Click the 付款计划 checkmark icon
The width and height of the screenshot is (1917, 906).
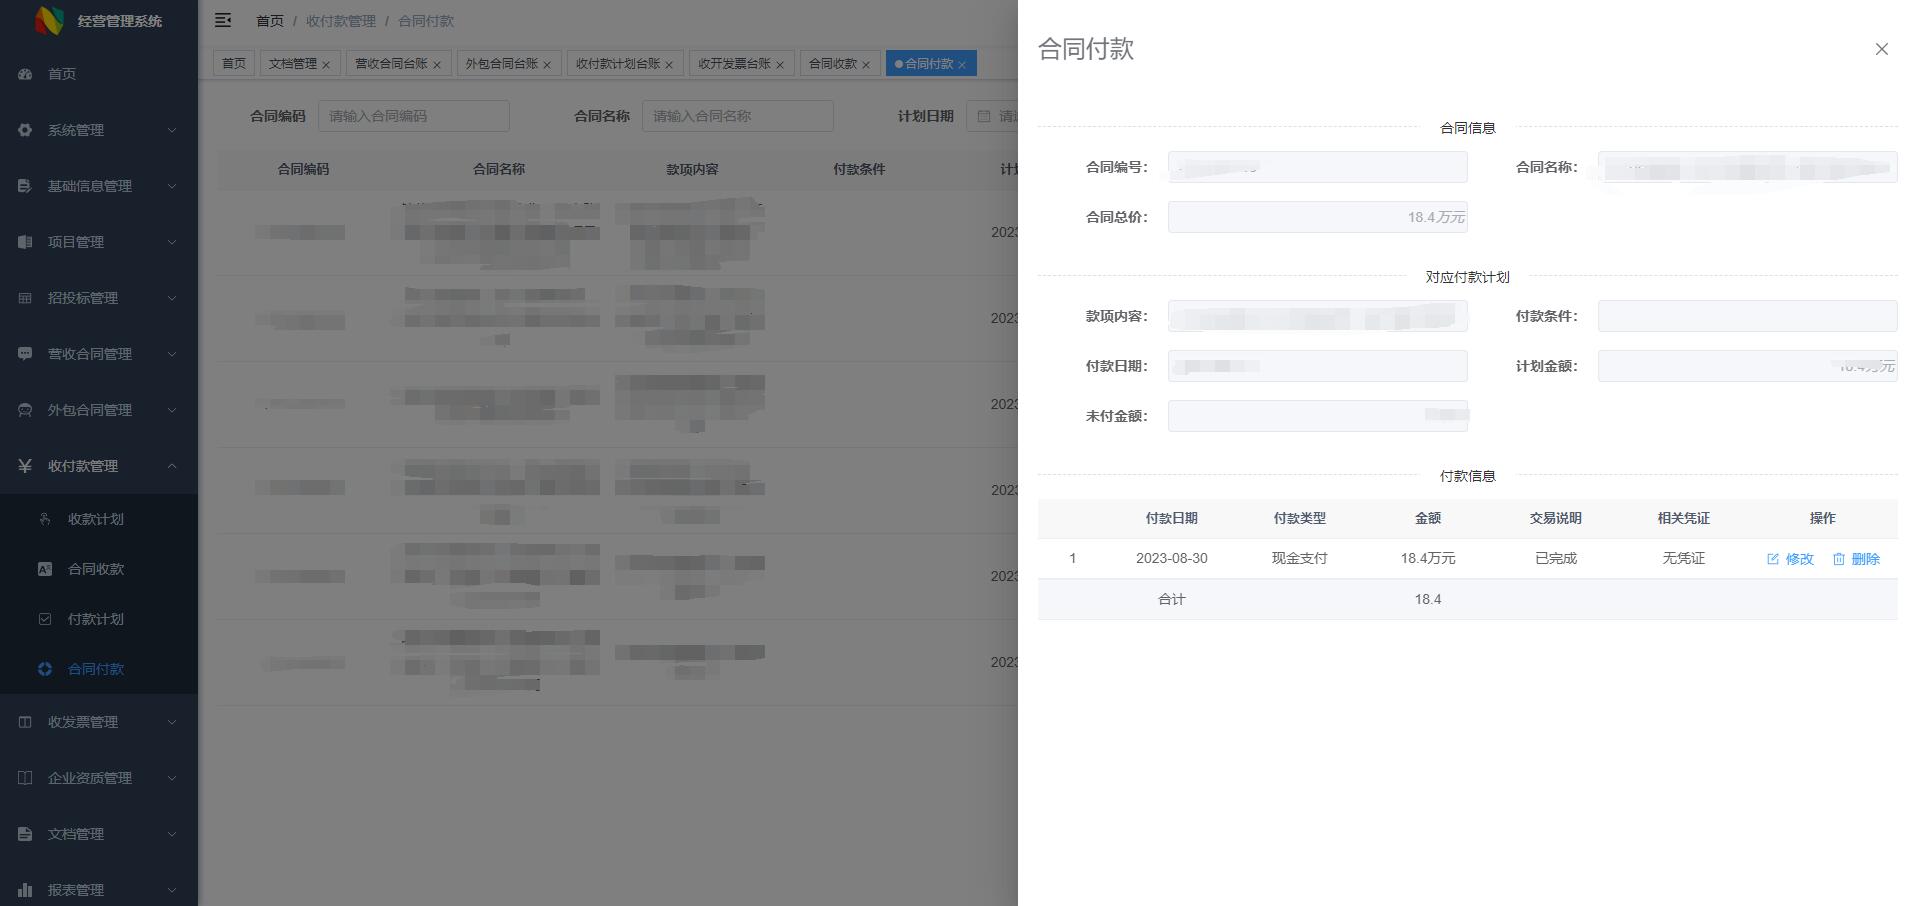(45, 619)
